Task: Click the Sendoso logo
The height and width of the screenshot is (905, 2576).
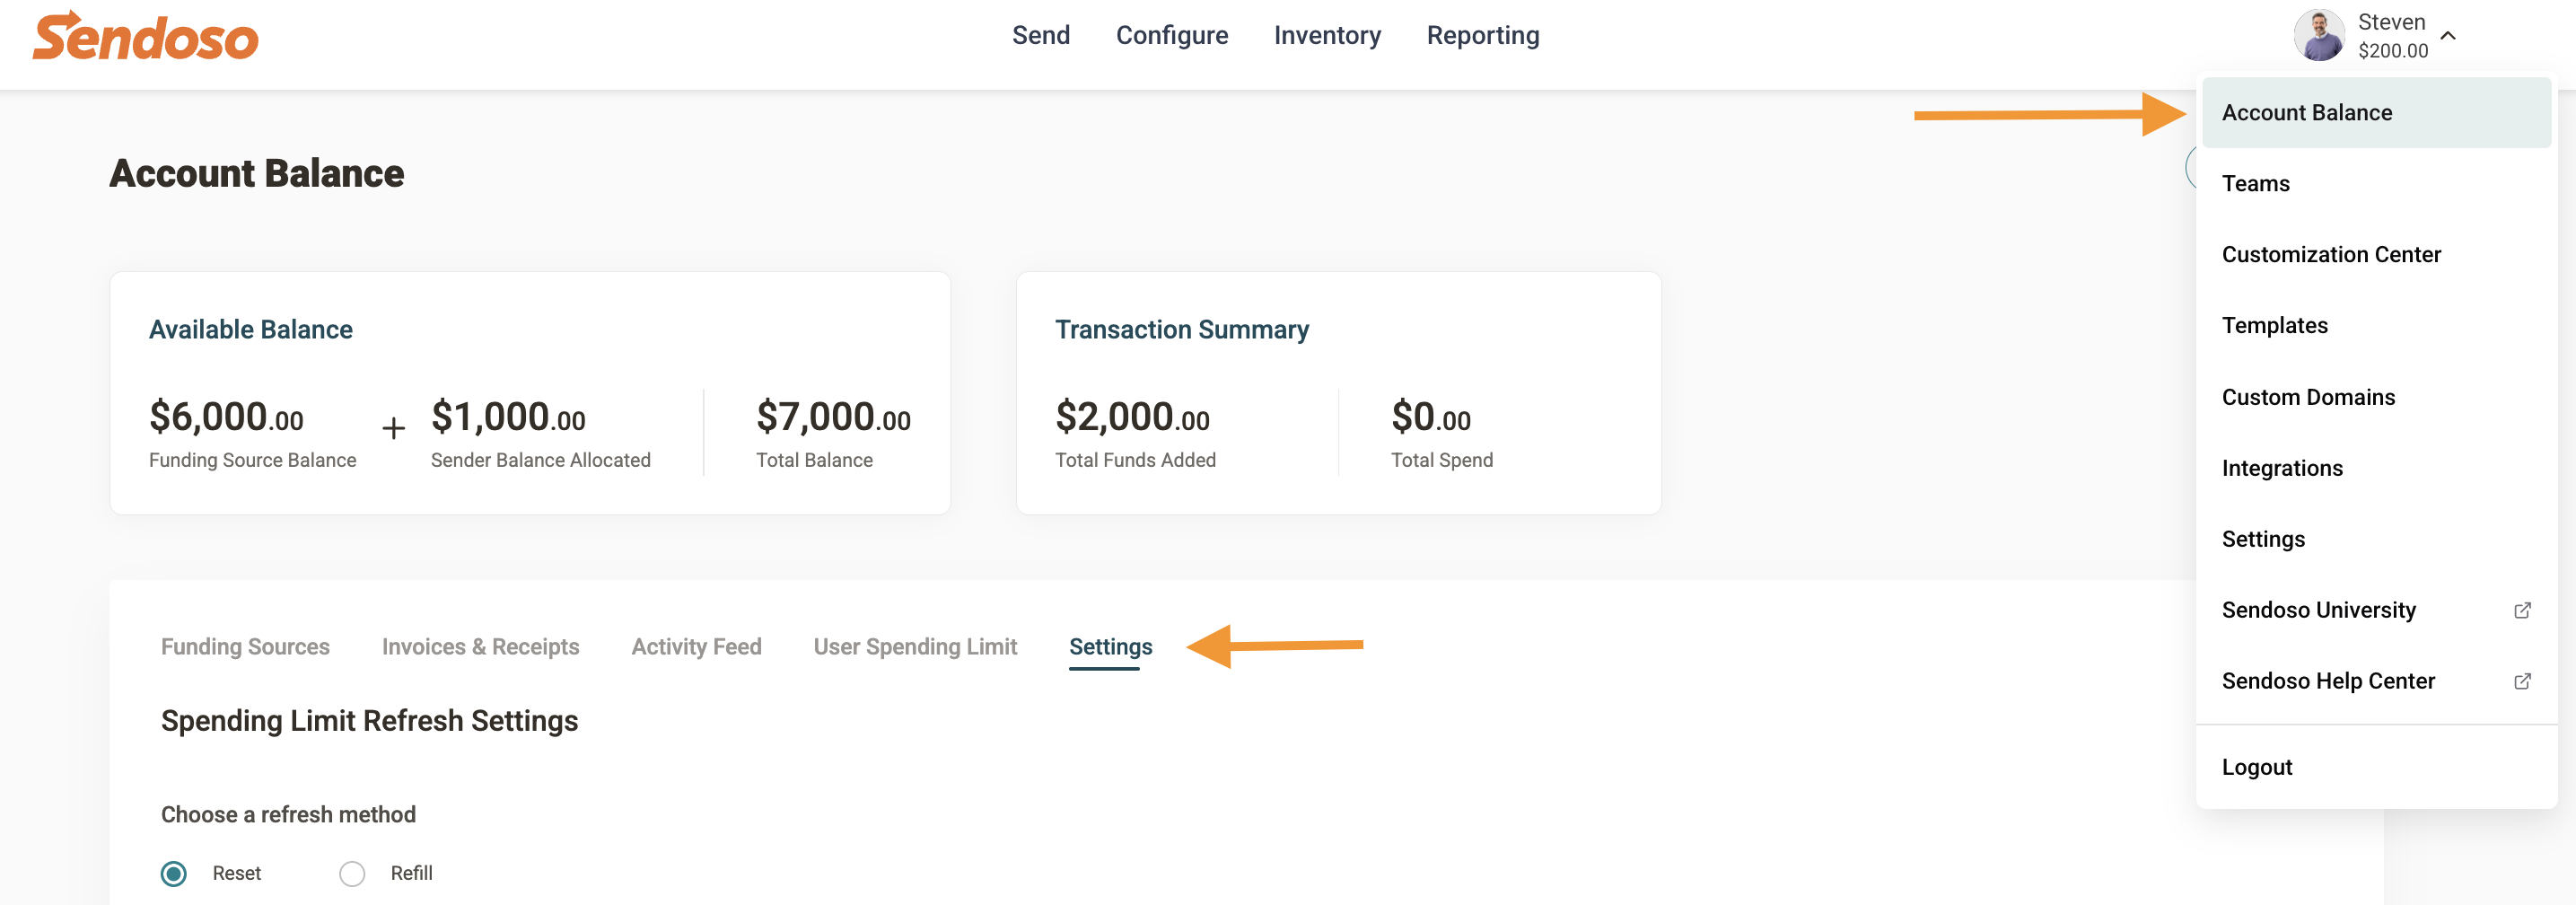Action: (145, 36)
